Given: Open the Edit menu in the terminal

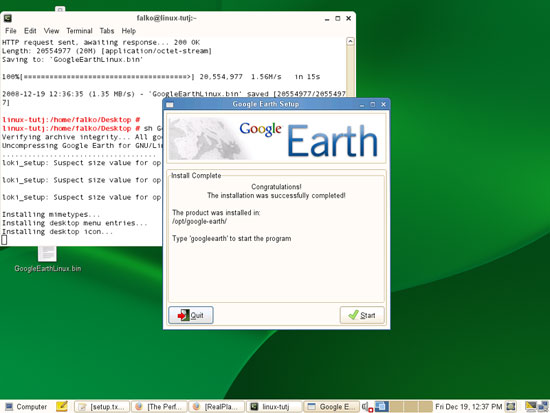Looking at the screenshot, I should [x=30, y=31].
